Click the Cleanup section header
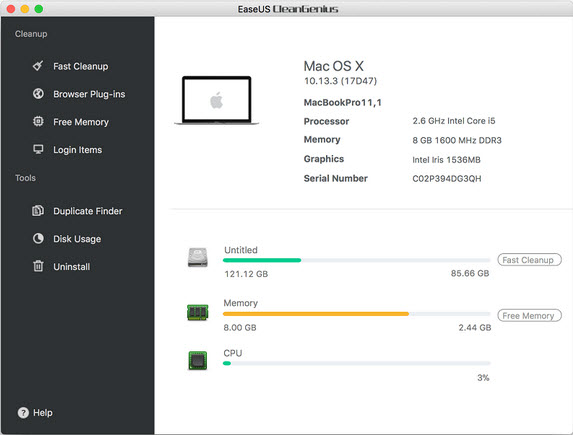Screen dimensions: 573x435 [31, 34]
